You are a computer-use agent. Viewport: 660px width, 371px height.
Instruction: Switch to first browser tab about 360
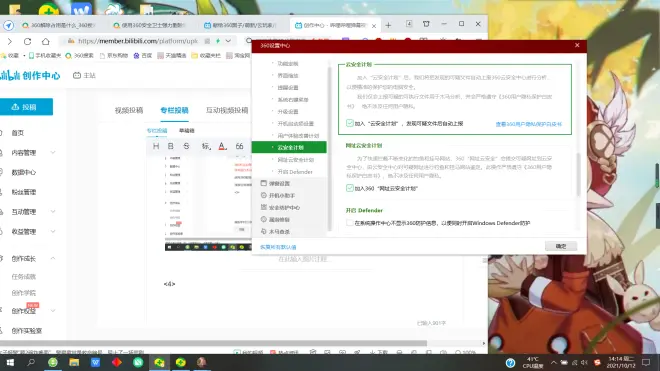point(59,25)
